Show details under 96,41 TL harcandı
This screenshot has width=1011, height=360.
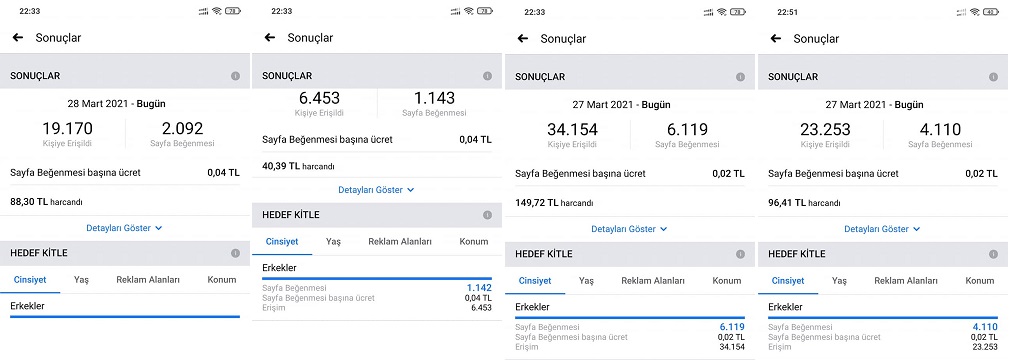(883, 229)
